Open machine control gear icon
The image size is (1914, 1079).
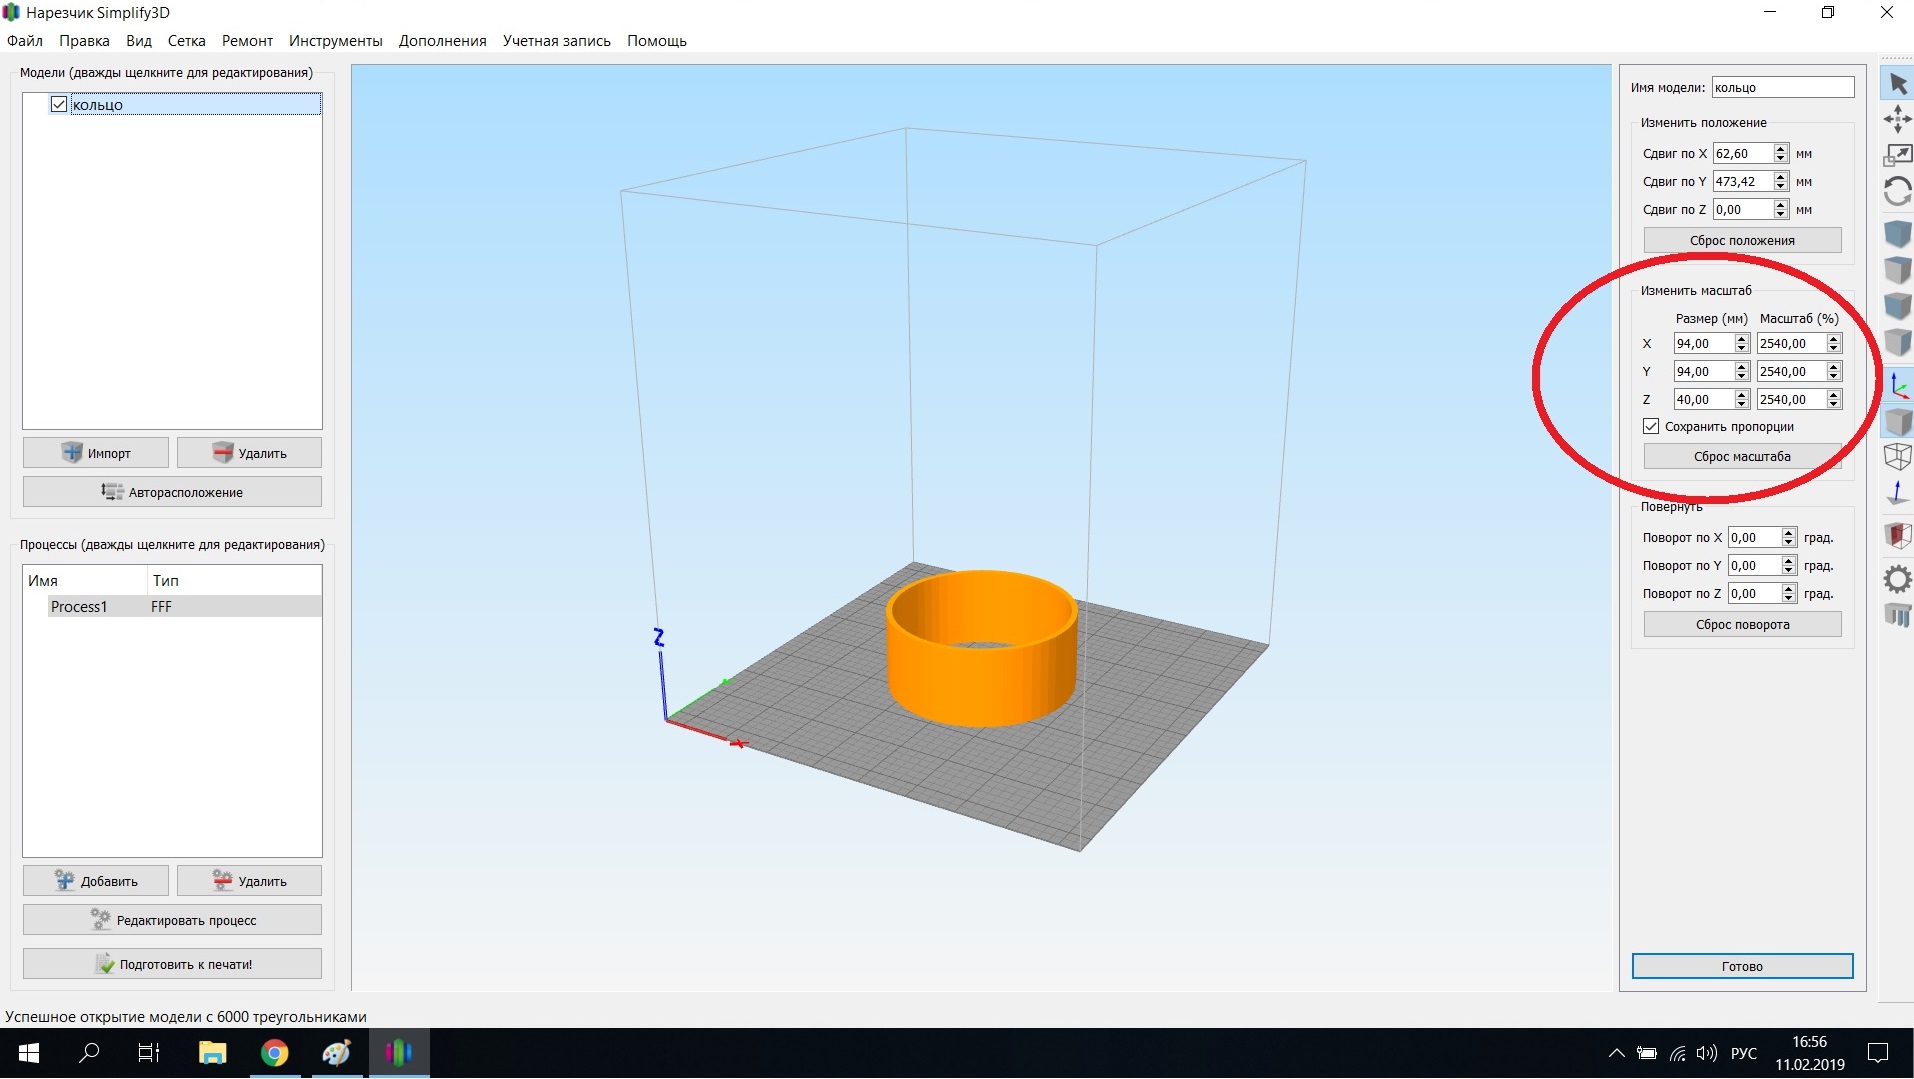[x=1897, y=579]
